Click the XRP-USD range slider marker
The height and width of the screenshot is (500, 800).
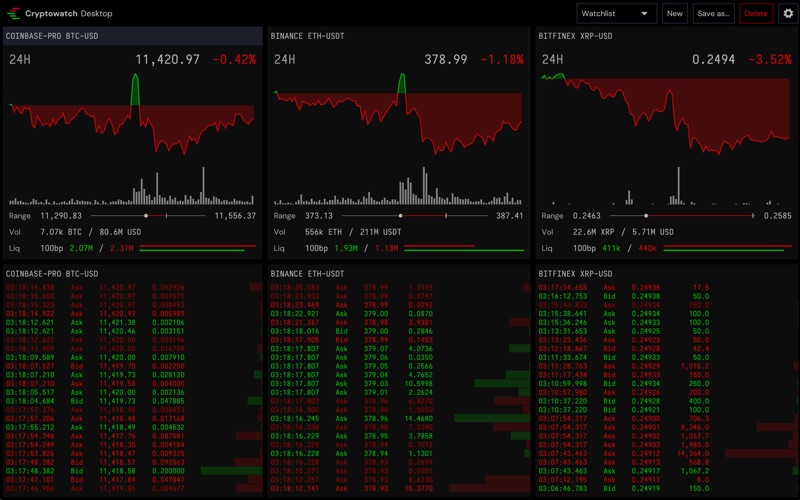(646, 216)
